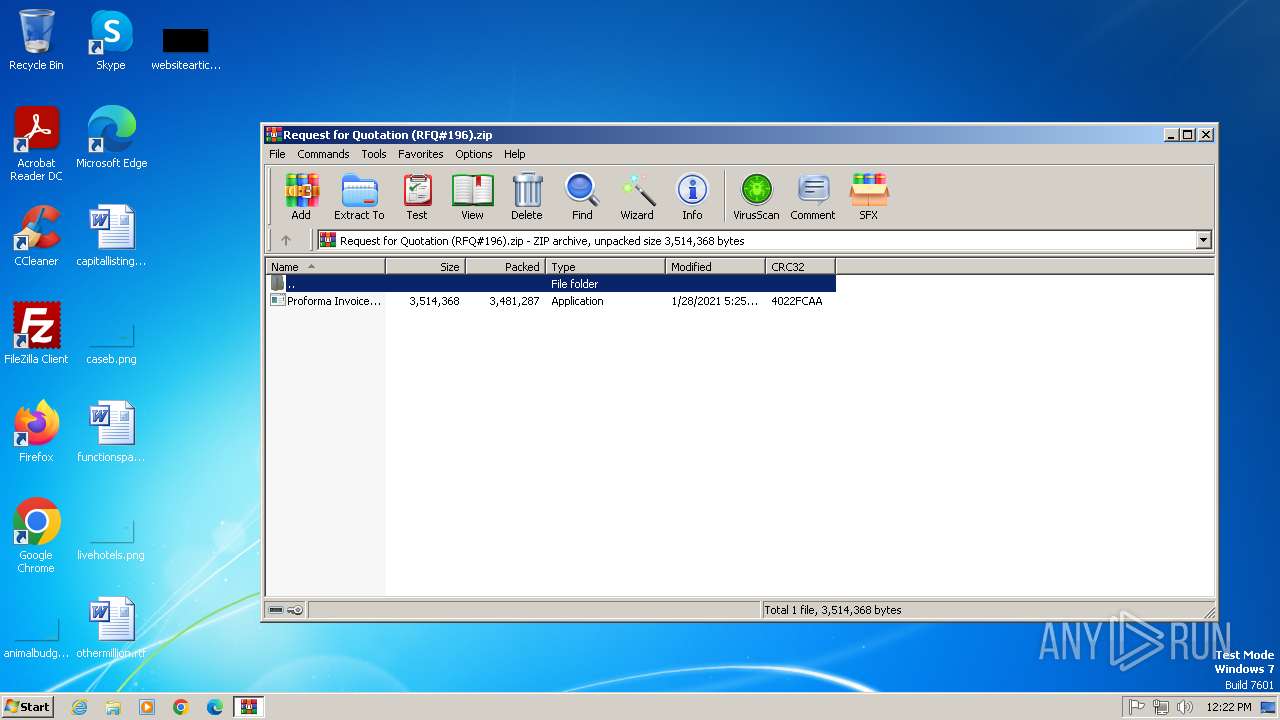Open the File menu

point(277,154)
